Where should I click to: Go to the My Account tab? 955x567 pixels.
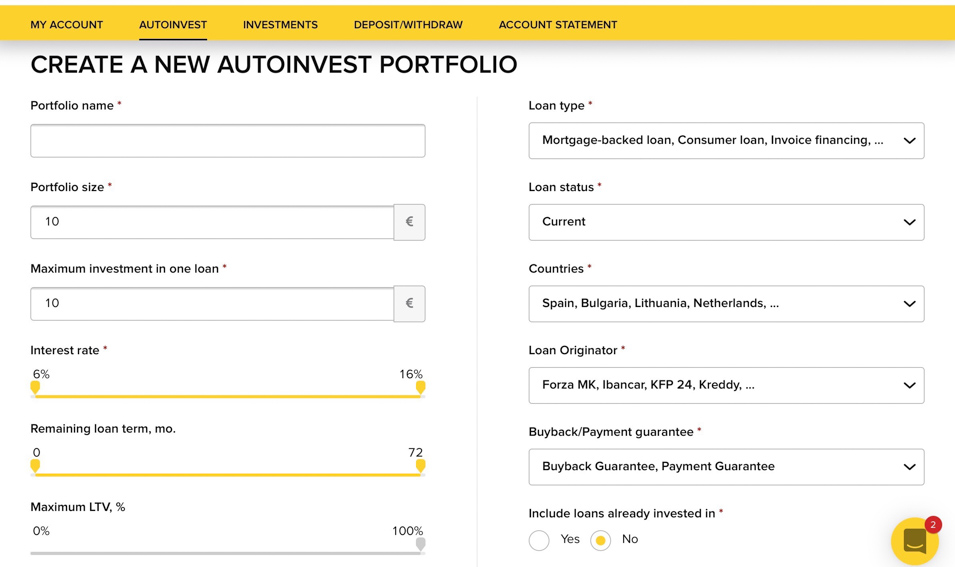click(66, 25)
